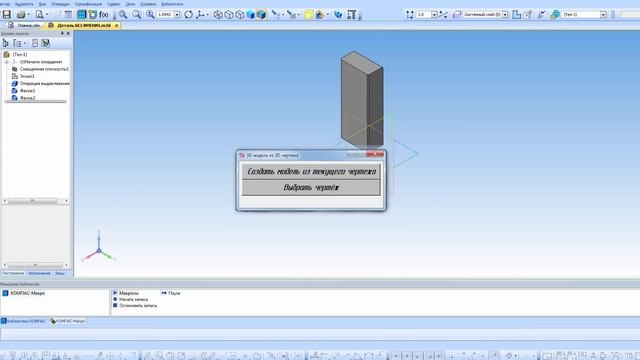Switch to Построение tab under model tree
640x360 pixels.
(13, 273)
